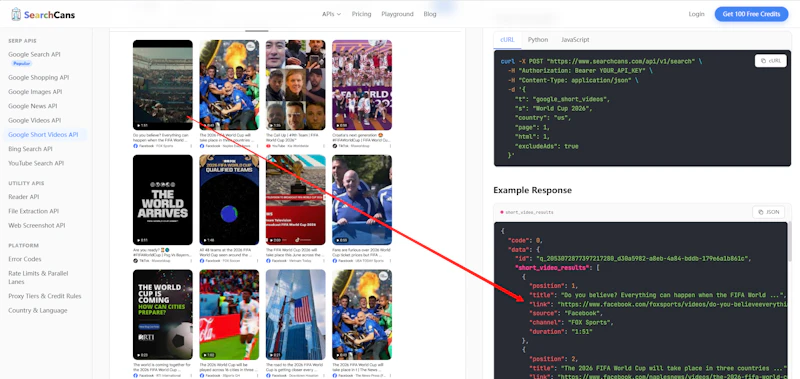Open the Blog page
Viewport: 800px width, 379px height.
tap(430, 14)
